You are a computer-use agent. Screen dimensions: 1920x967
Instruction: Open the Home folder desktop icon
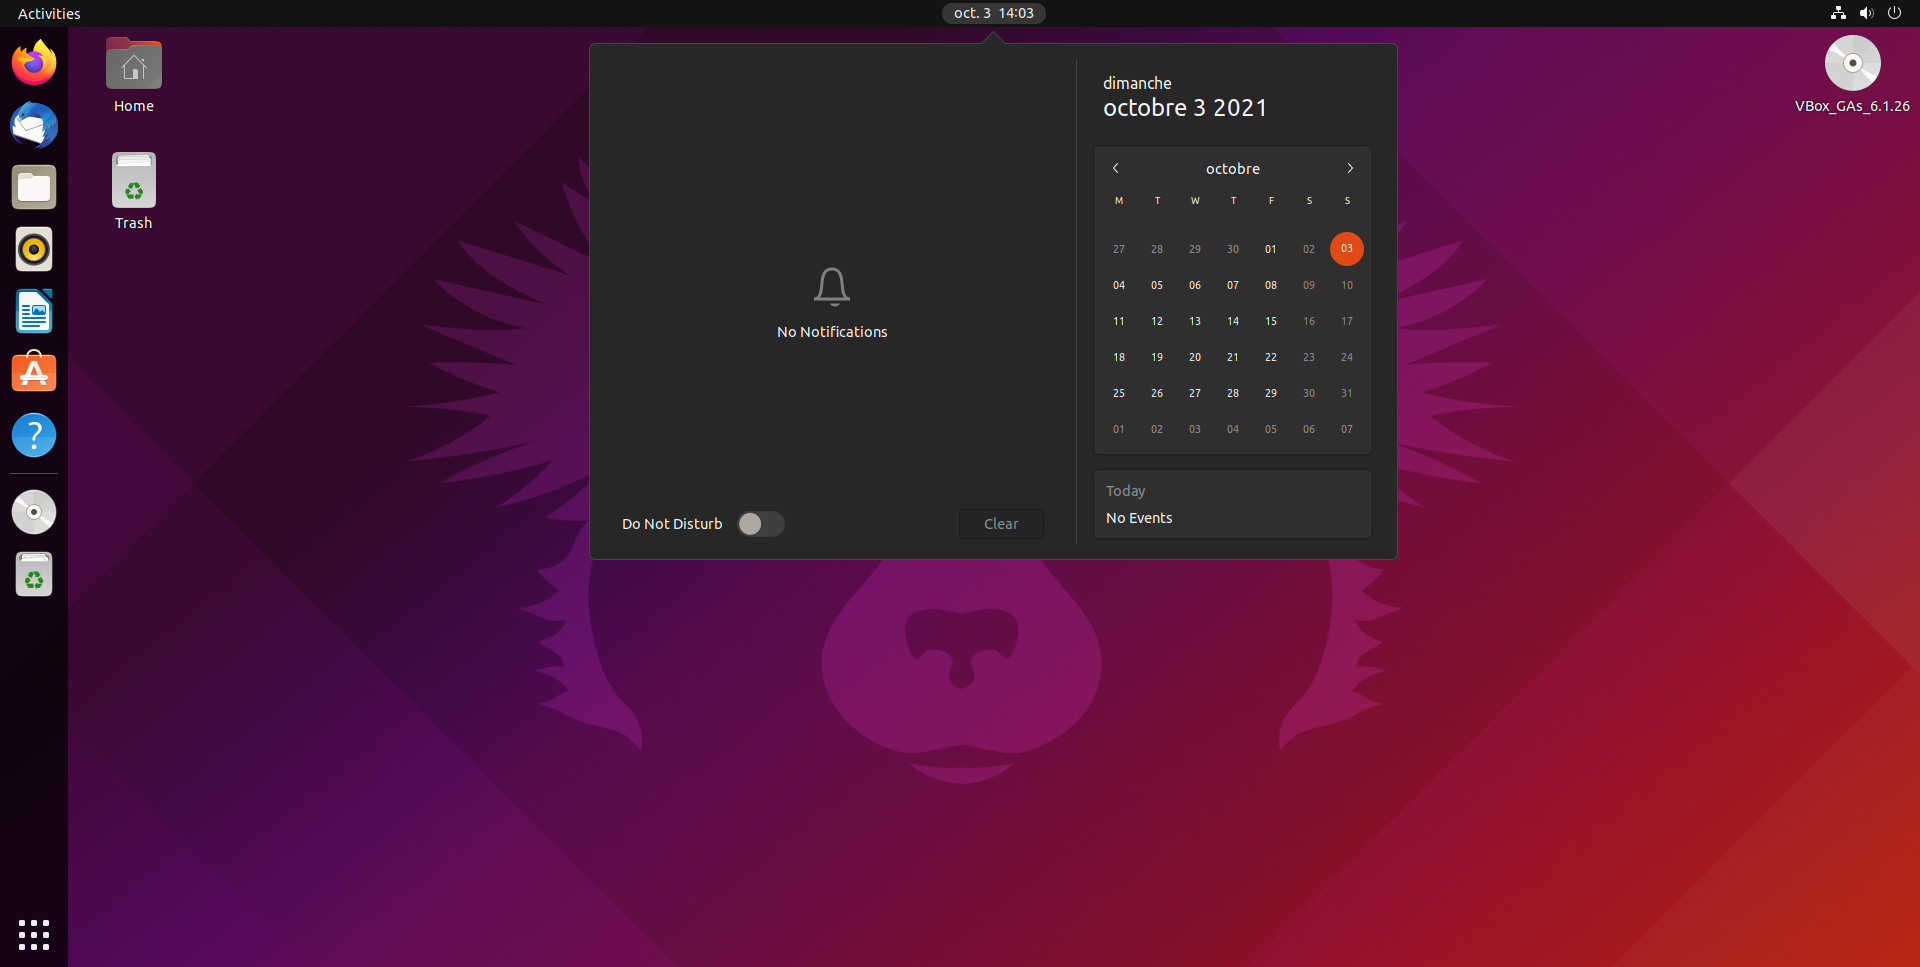tap(134, 76)
